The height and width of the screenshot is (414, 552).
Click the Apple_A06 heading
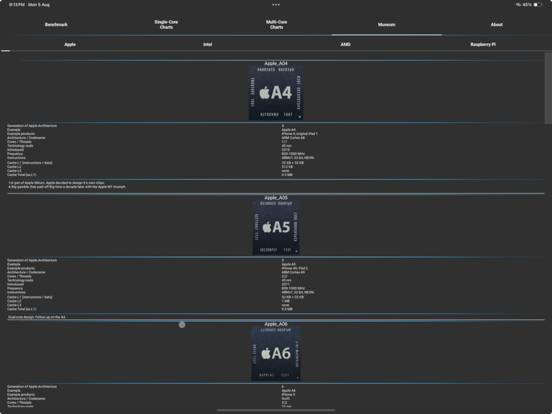(276, 324)
